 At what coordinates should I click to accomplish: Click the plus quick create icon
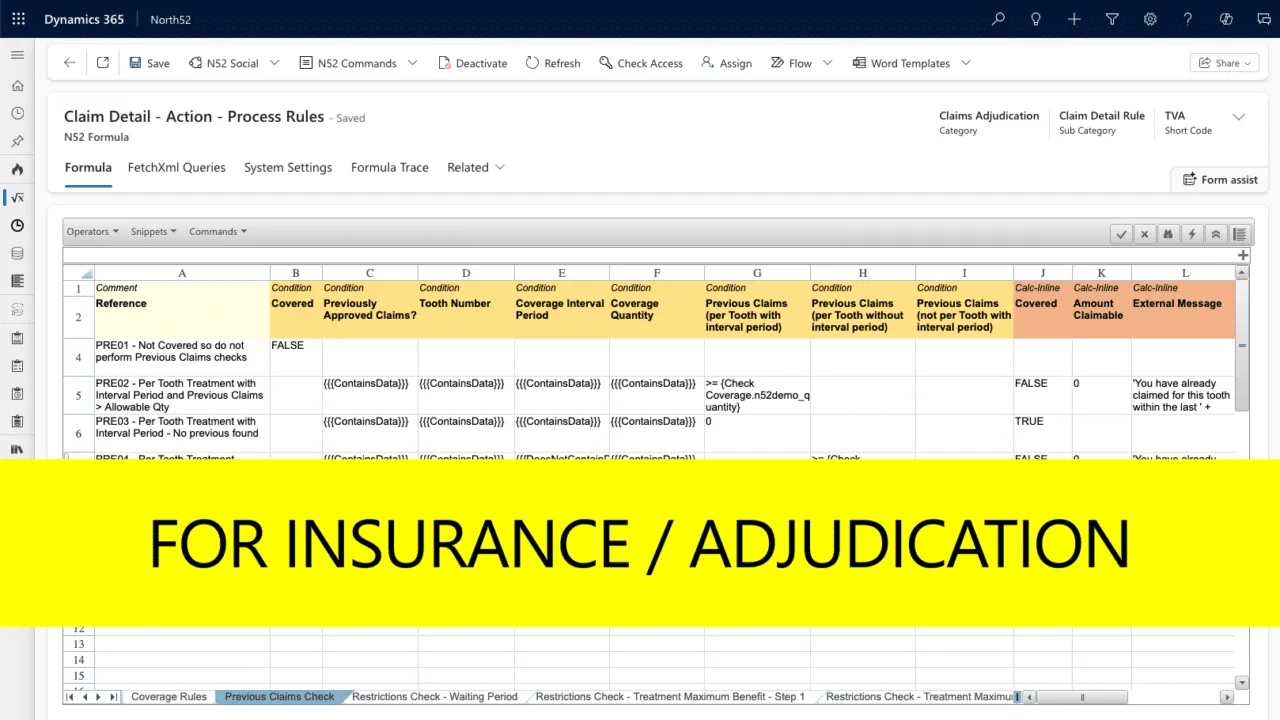(1074, 19)
